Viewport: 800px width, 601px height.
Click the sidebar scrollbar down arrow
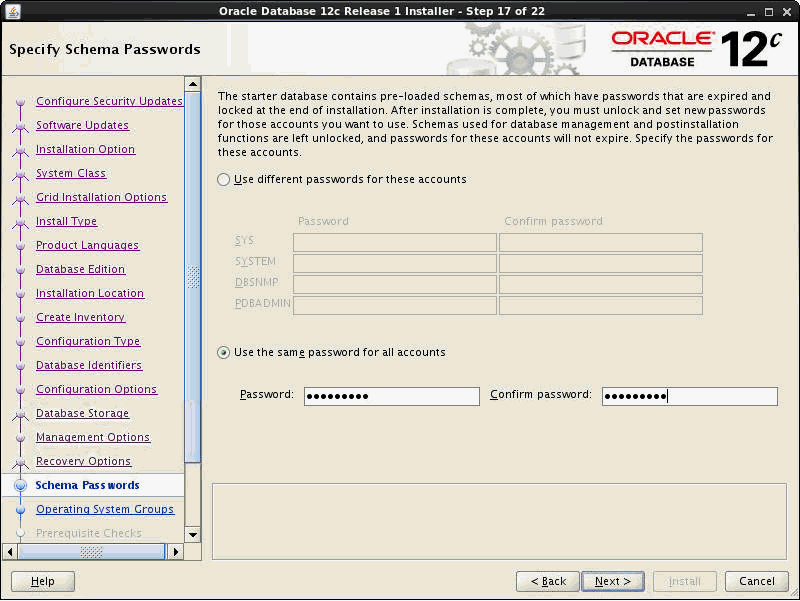tap(192, 536)
